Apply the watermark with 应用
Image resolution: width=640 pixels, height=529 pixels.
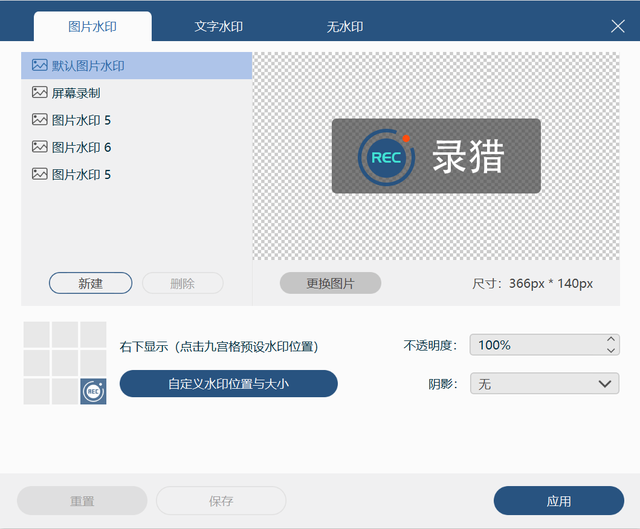click(559, 500)
